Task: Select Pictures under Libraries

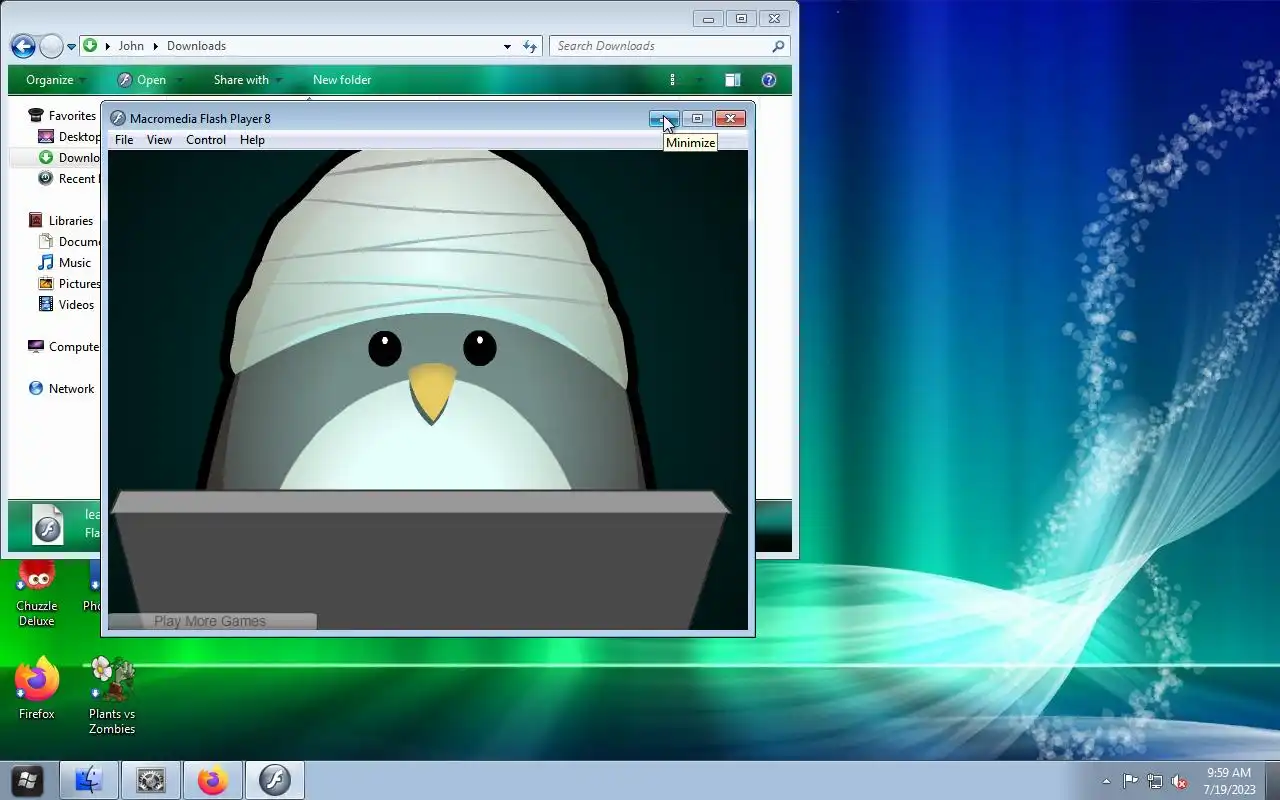Action: [x=68, y=284]
